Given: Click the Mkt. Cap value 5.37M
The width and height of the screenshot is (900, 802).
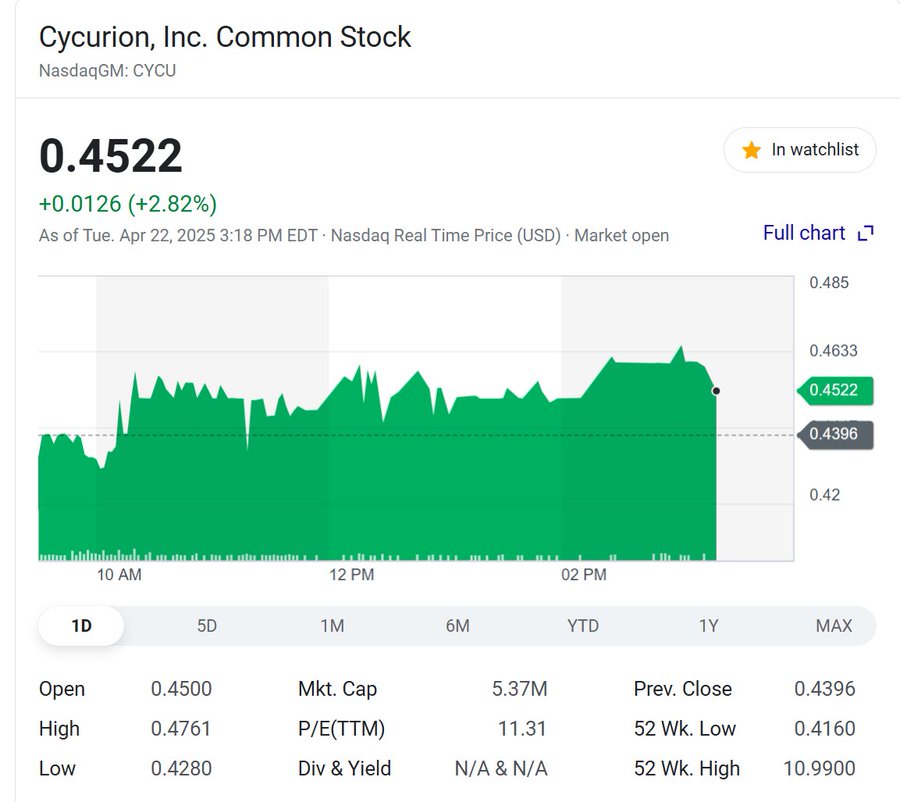Looking at the screenshot, I should click(x=519, y=689).
